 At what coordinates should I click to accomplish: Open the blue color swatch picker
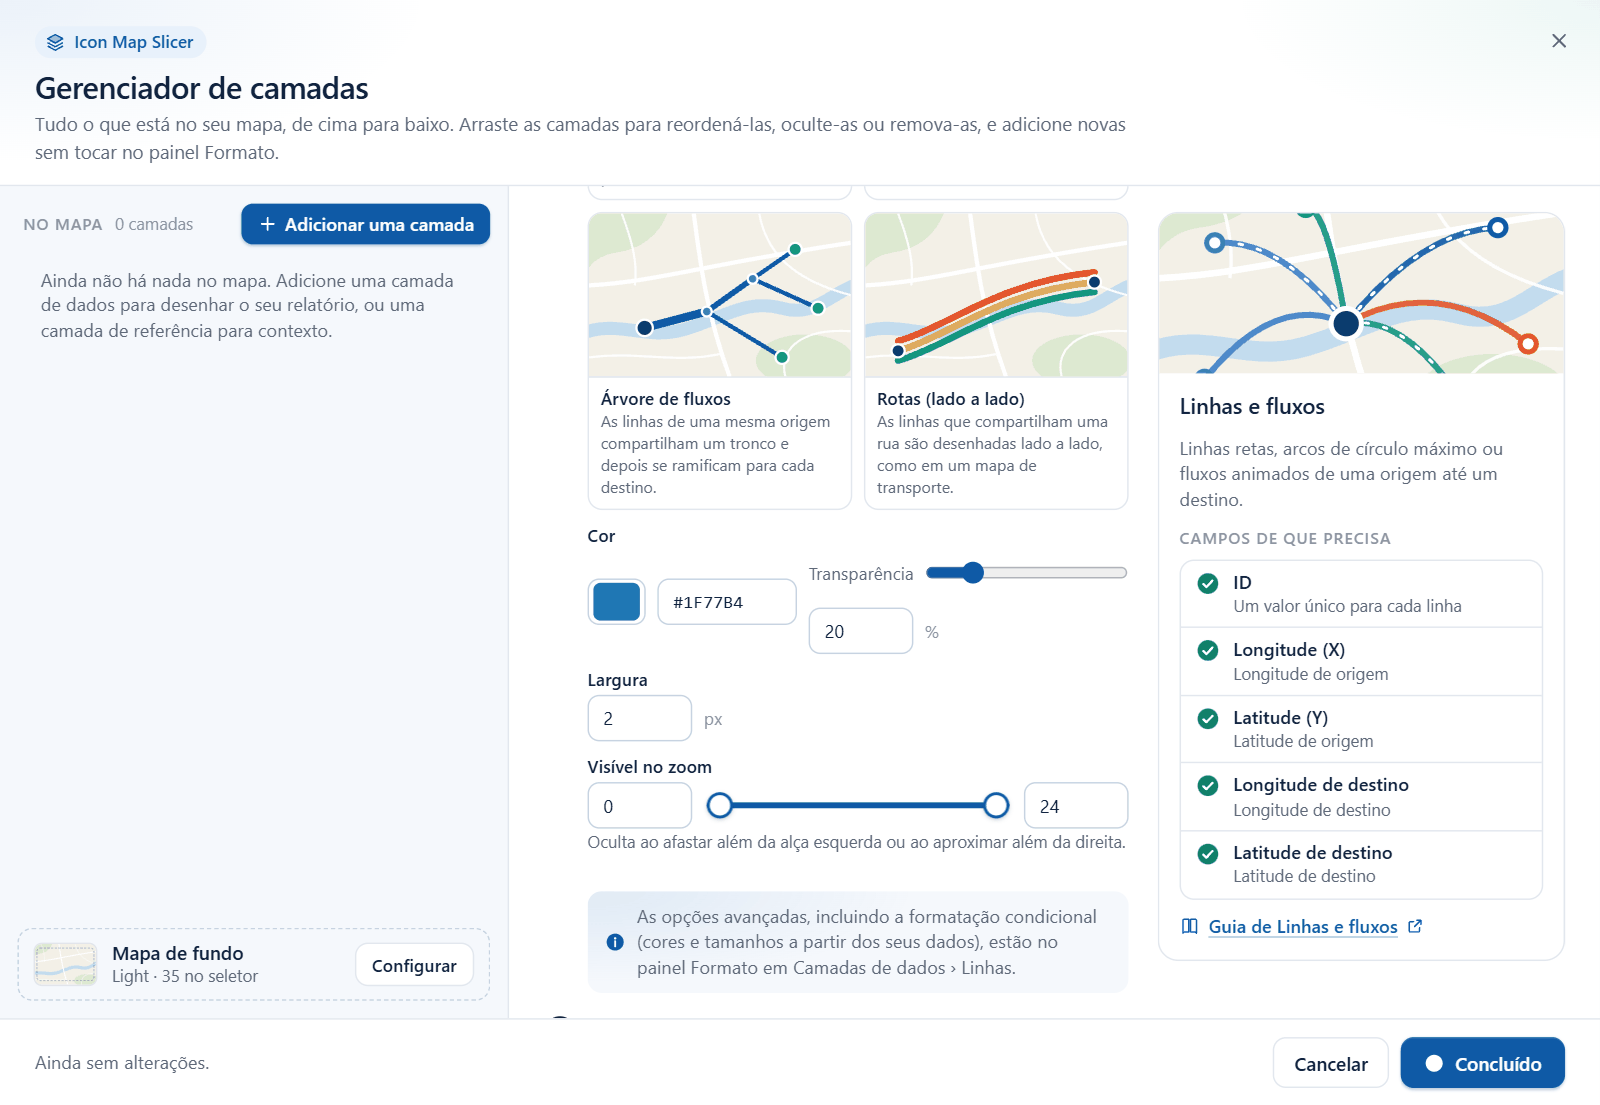pos(617,602)
